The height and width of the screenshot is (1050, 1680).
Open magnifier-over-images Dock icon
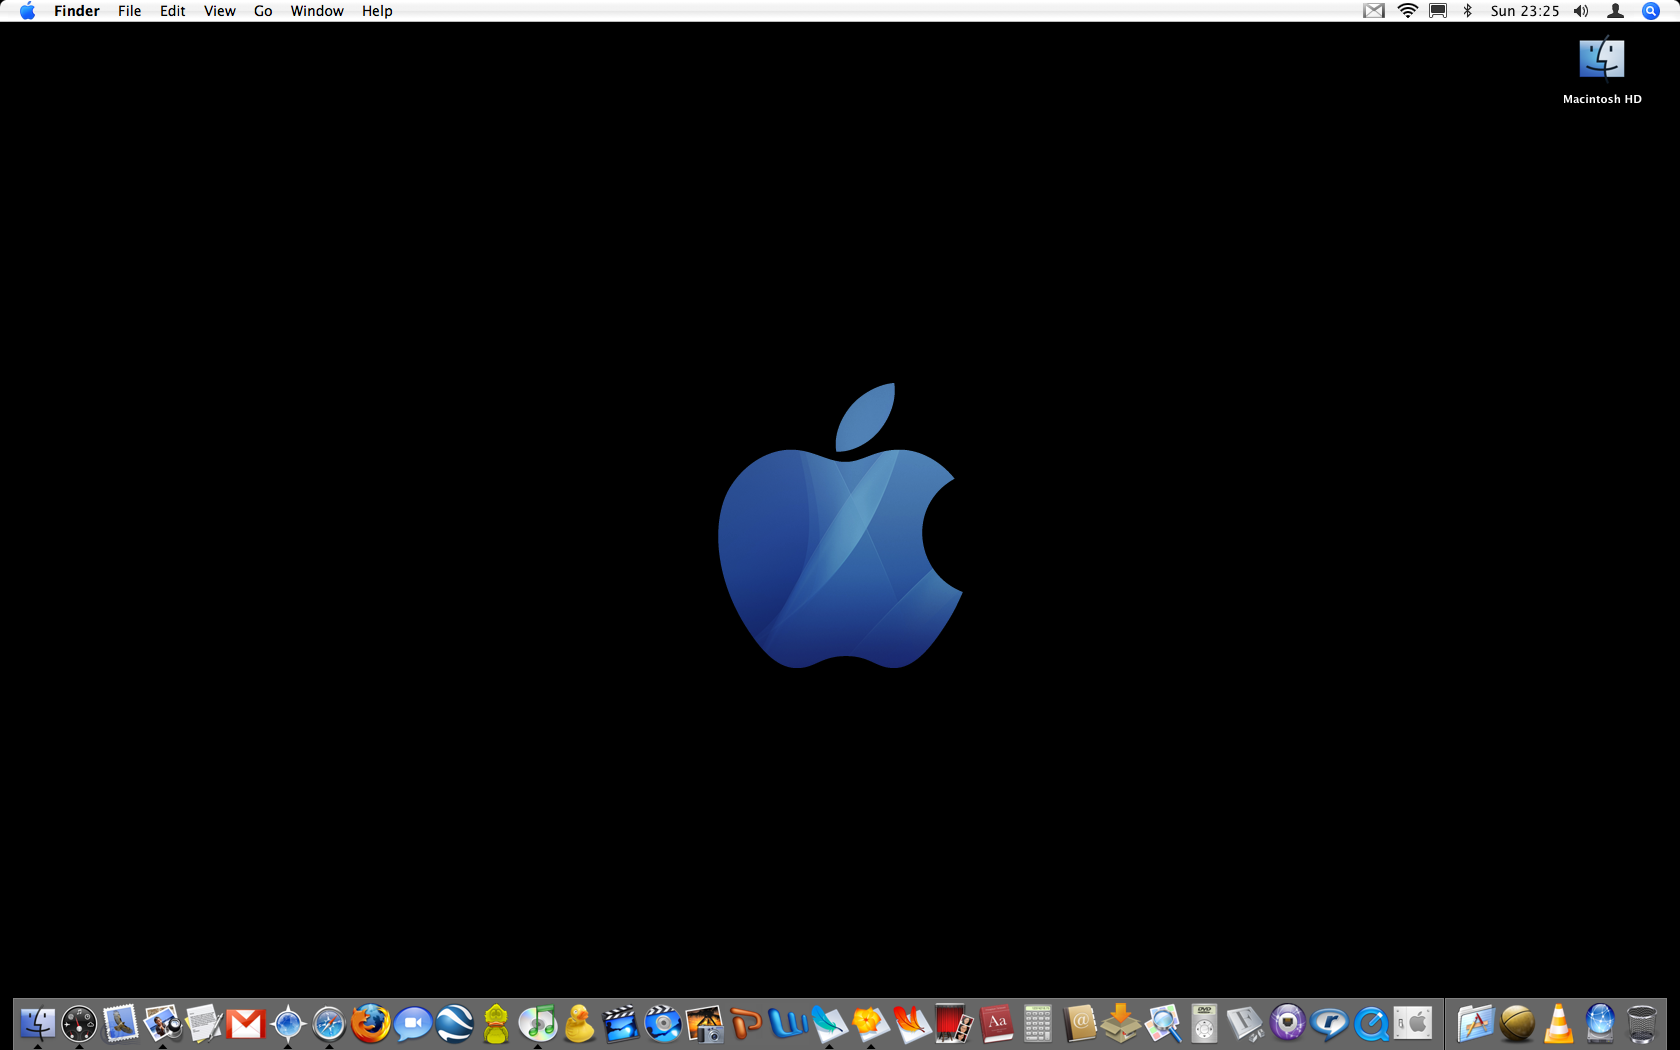click(1162, 1023)
